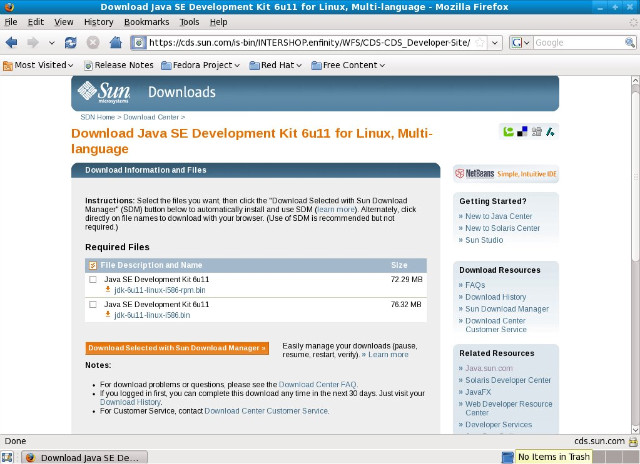Open the address bar URL history dropdown
The width and height of the screenshot is (640, 464).
tap(495, 42)
